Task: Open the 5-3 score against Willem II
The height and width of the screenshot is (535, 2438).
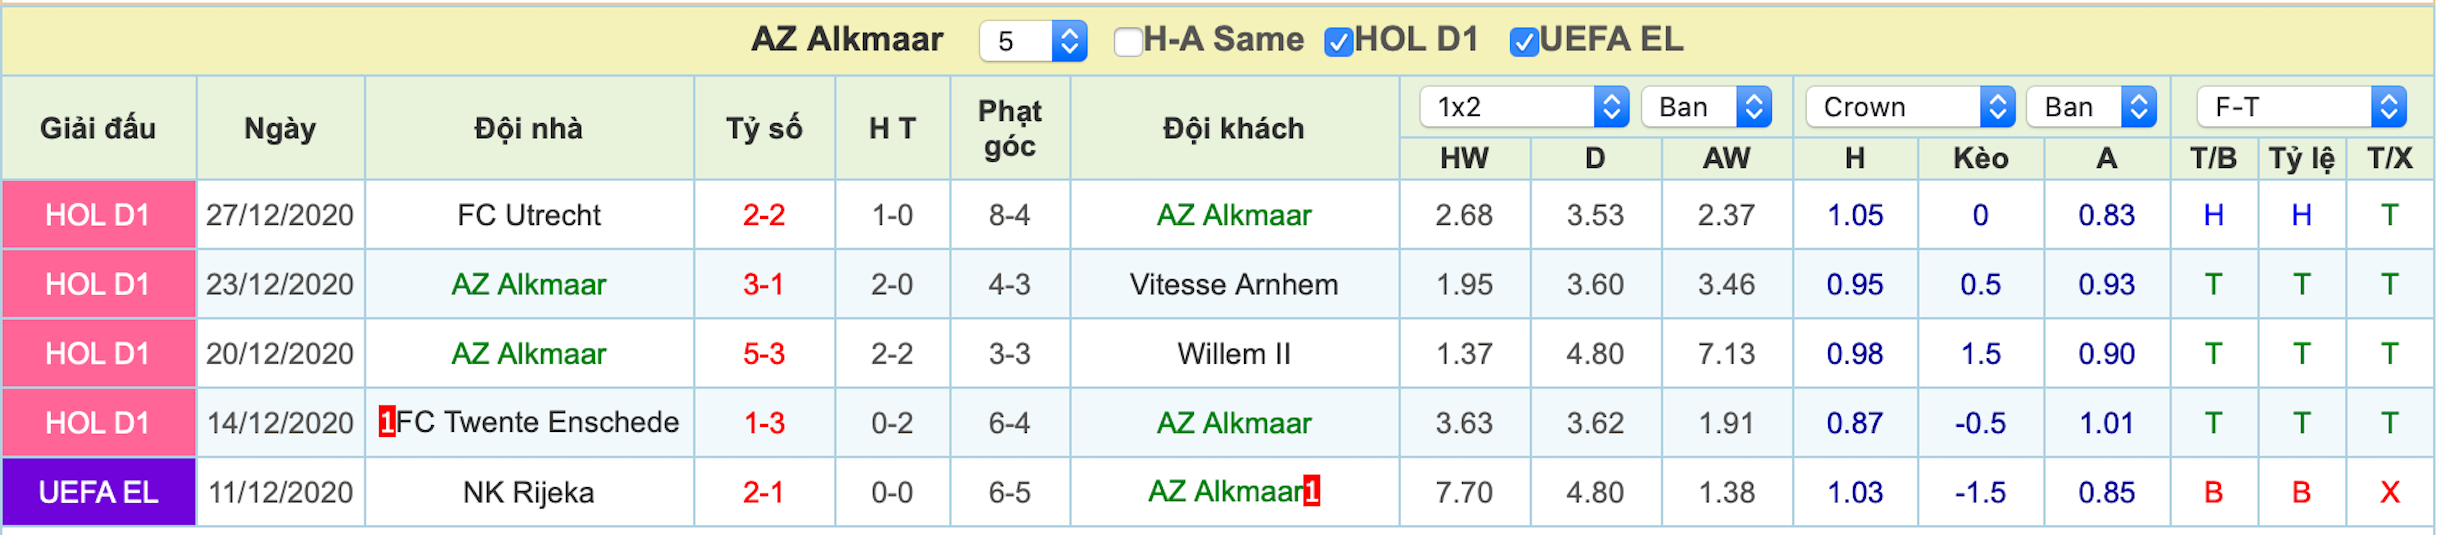Action: click(x=764, y=353)
